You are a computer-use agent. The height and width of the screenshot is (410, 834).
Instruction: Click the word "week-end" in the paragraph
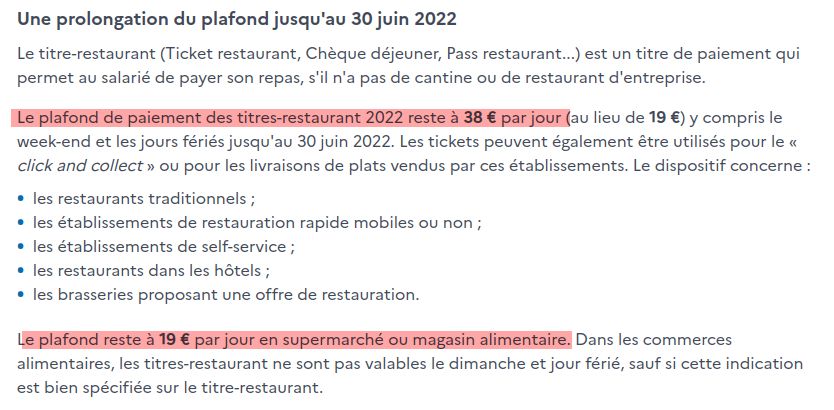coord(49,140)
